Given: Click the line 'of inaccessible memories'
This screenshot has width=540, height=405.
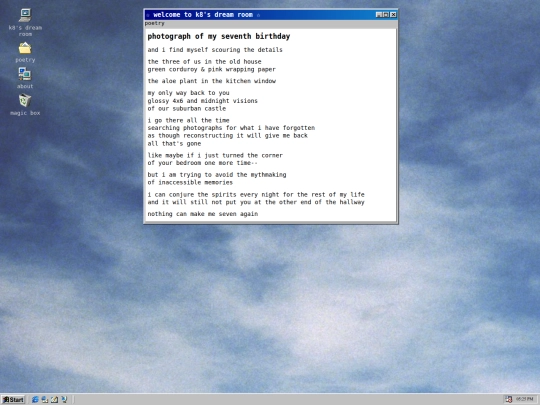Looking at the screenshot, I should pyautogui.click(x=190, y=183).
